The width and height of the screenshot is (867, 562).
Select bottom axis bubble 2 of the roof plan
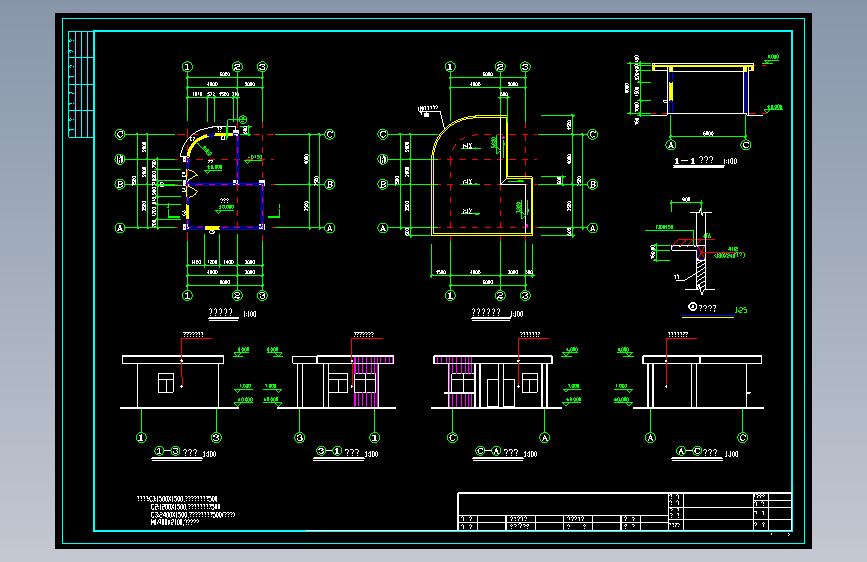click(x=500, y=295)
